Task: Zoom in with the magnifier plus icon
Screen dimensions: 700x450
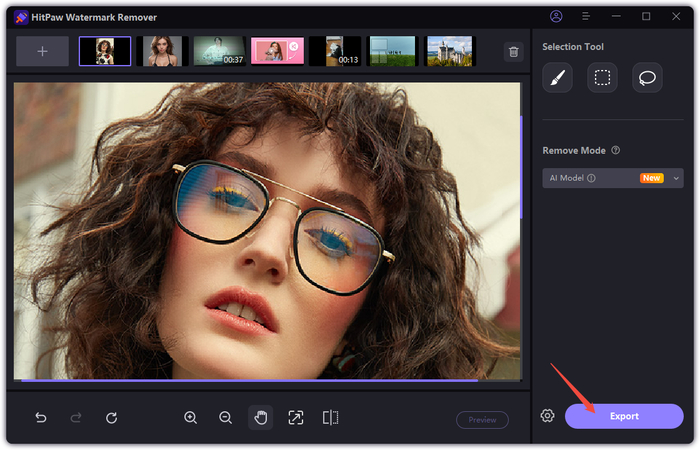Action: 190,418
